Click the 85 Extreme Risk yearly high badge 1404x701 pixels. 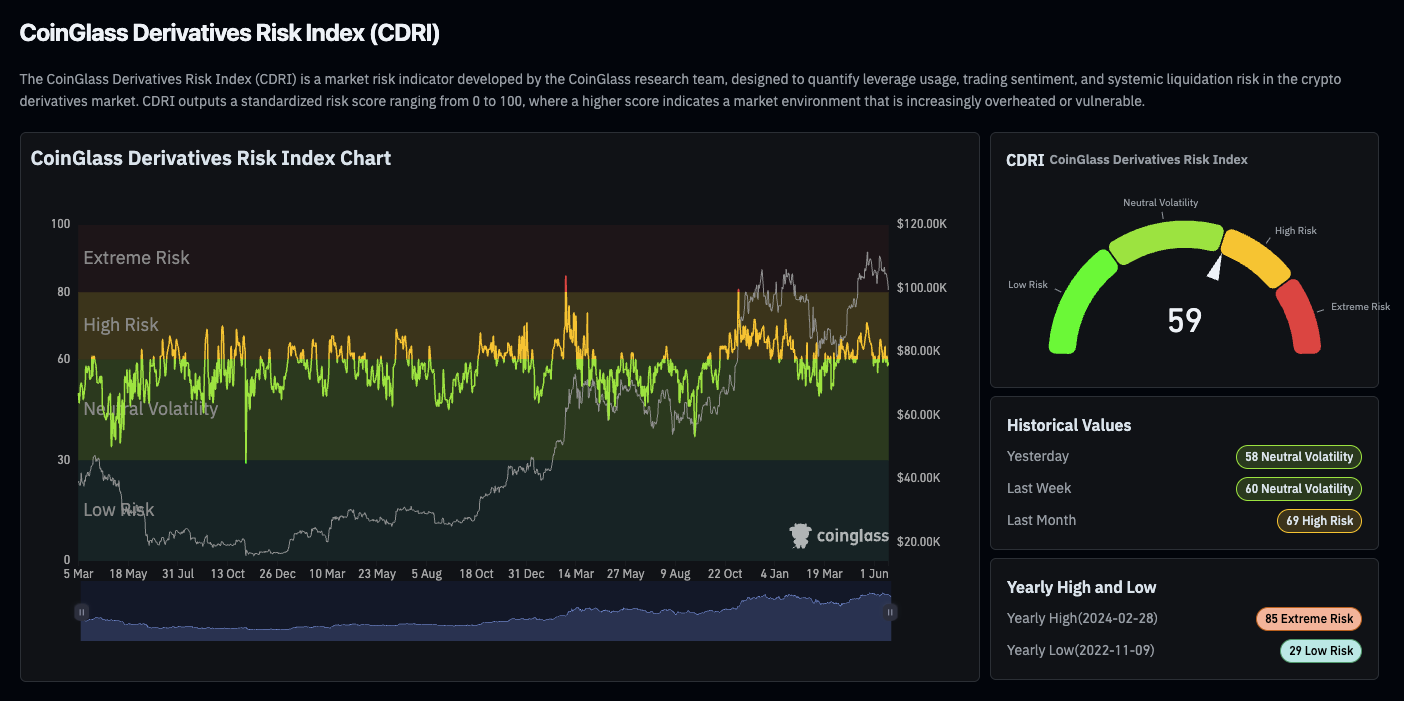coord(1308,619)
